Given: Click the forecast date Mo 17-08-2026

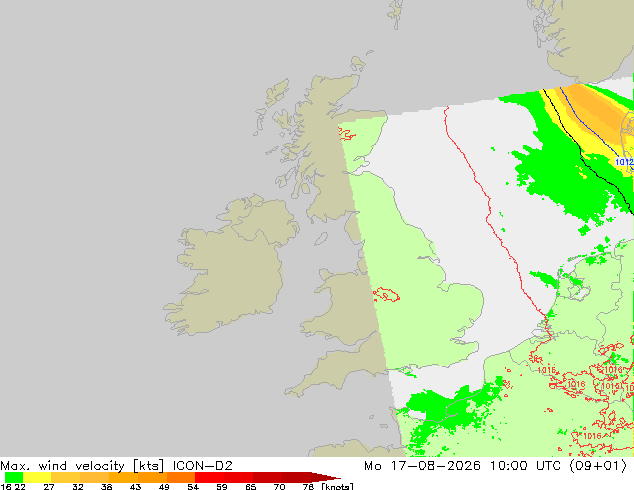Looking at the screenshot, I should (422, 466).
